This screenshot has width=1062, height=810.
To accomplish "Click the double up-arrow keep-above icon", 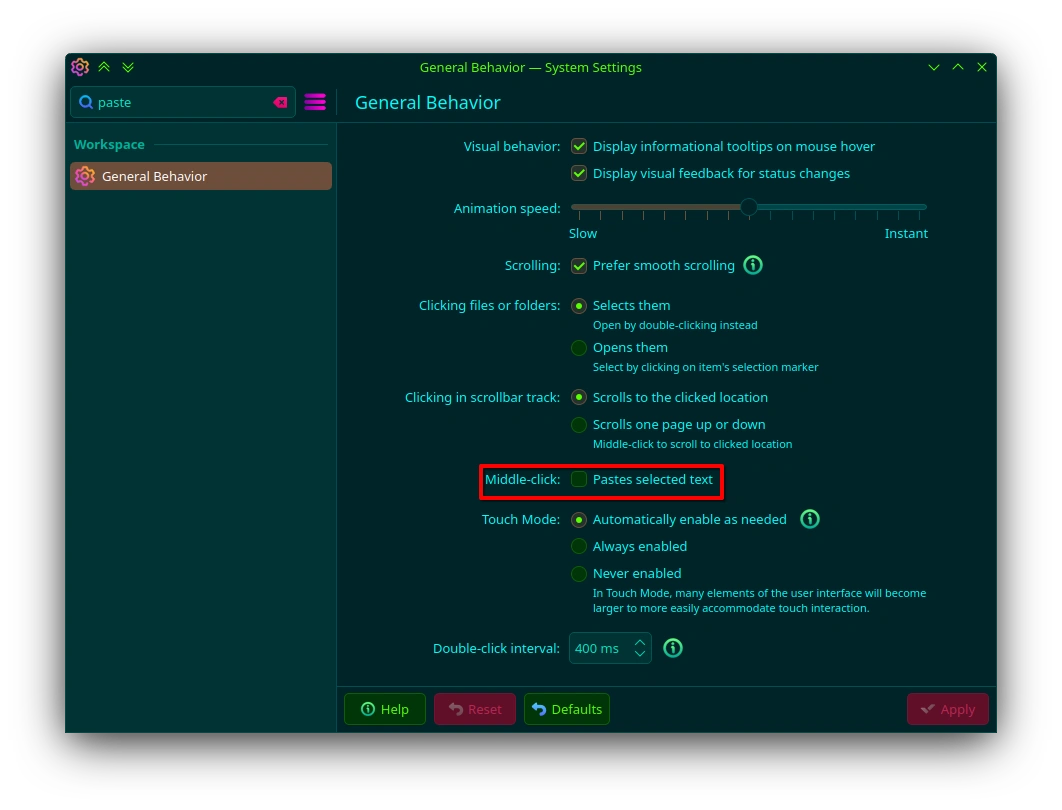I will coord(104,67).
